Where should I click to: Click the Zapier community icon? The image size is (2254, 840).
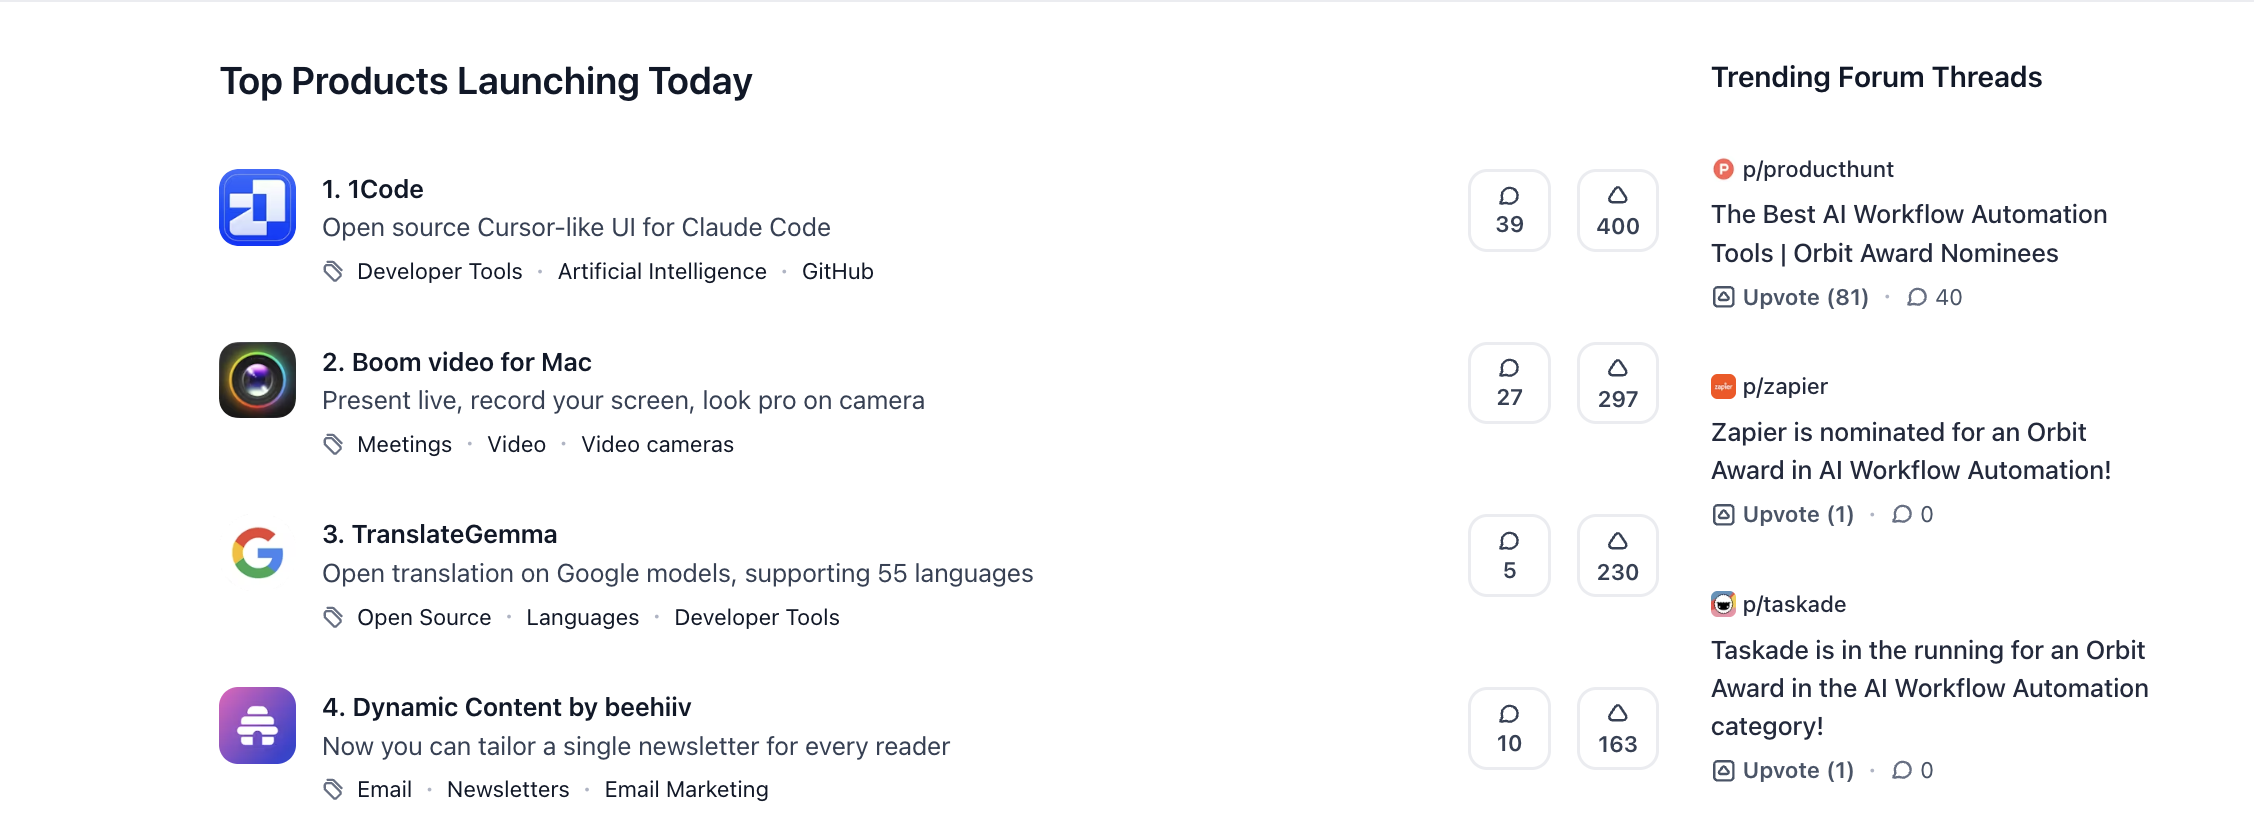click(1721, 386)
